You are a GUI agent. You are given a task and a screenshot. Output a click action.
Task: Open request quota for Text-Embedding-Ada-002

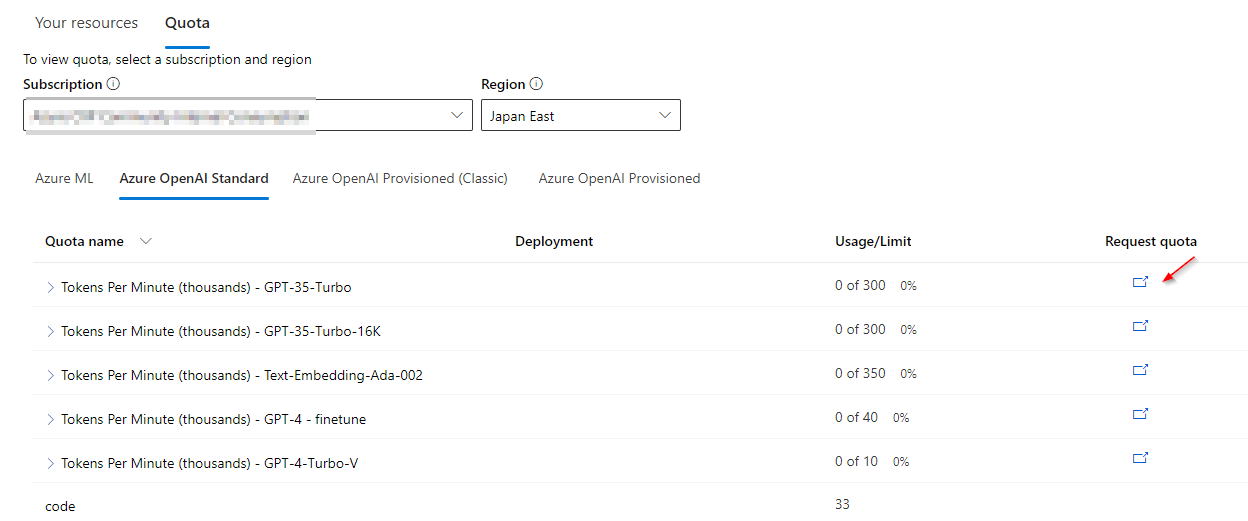point(1140,370)
